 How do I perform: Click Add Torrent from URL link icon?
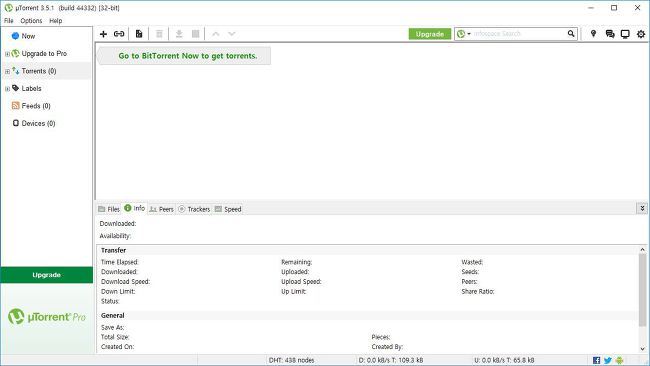click(x=119, y=34)
